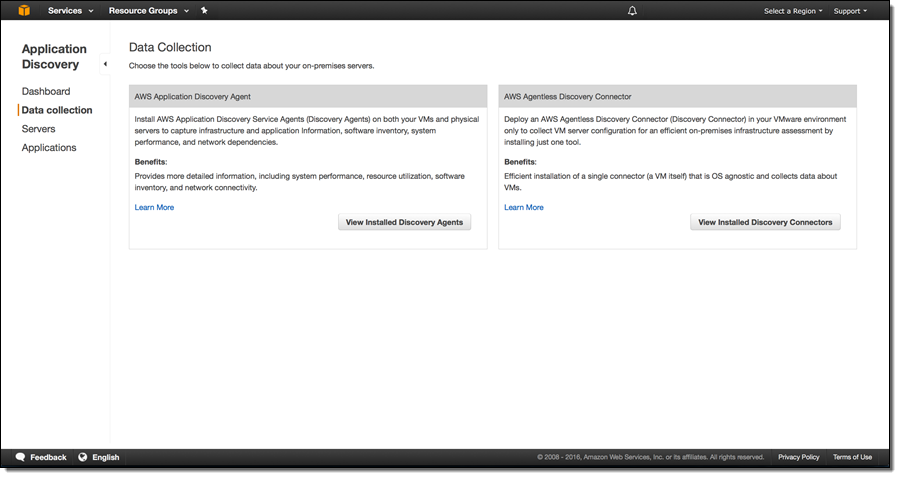
Task: Open the notifications bell icon
Action: click(632, 11)
